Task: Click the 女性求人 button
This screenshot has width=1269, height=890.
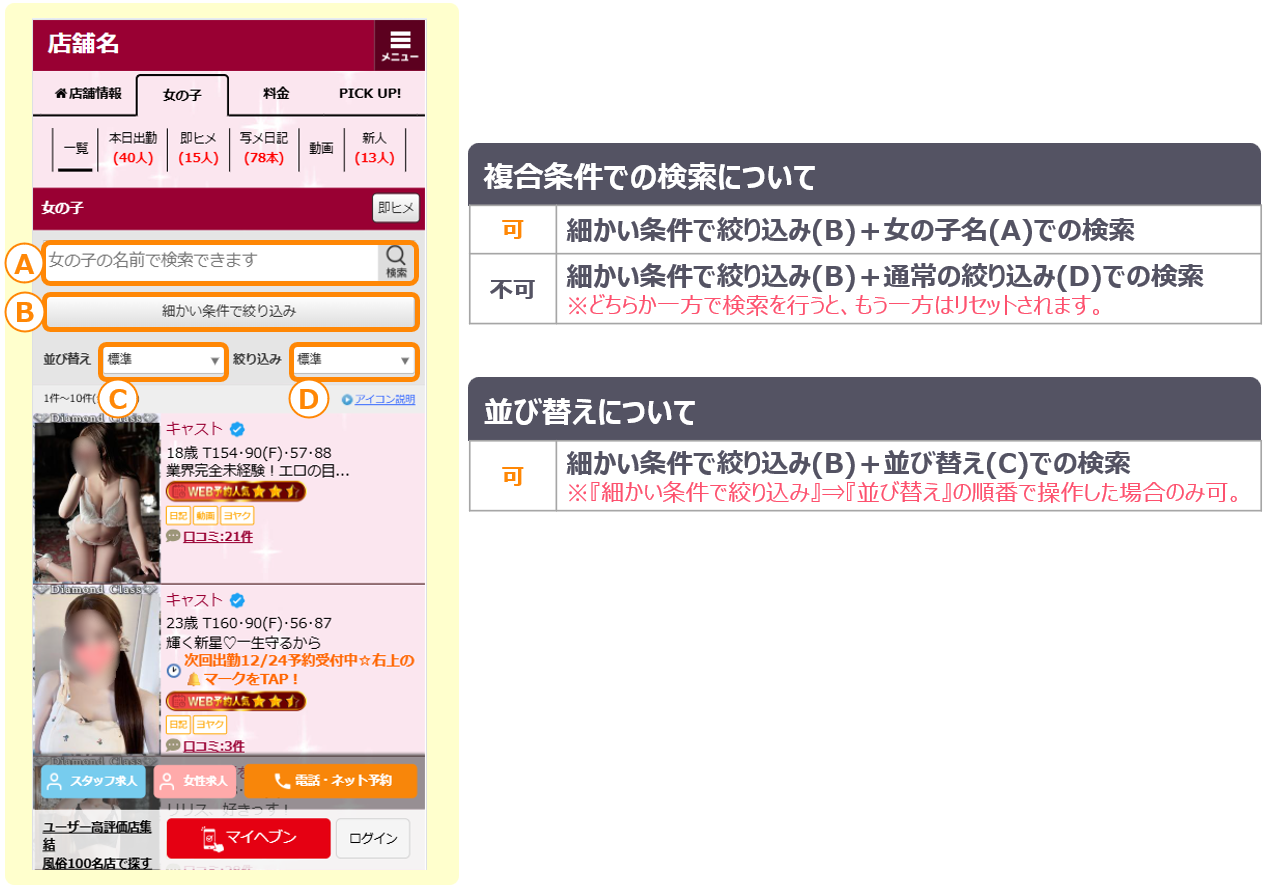Action: 196,781
